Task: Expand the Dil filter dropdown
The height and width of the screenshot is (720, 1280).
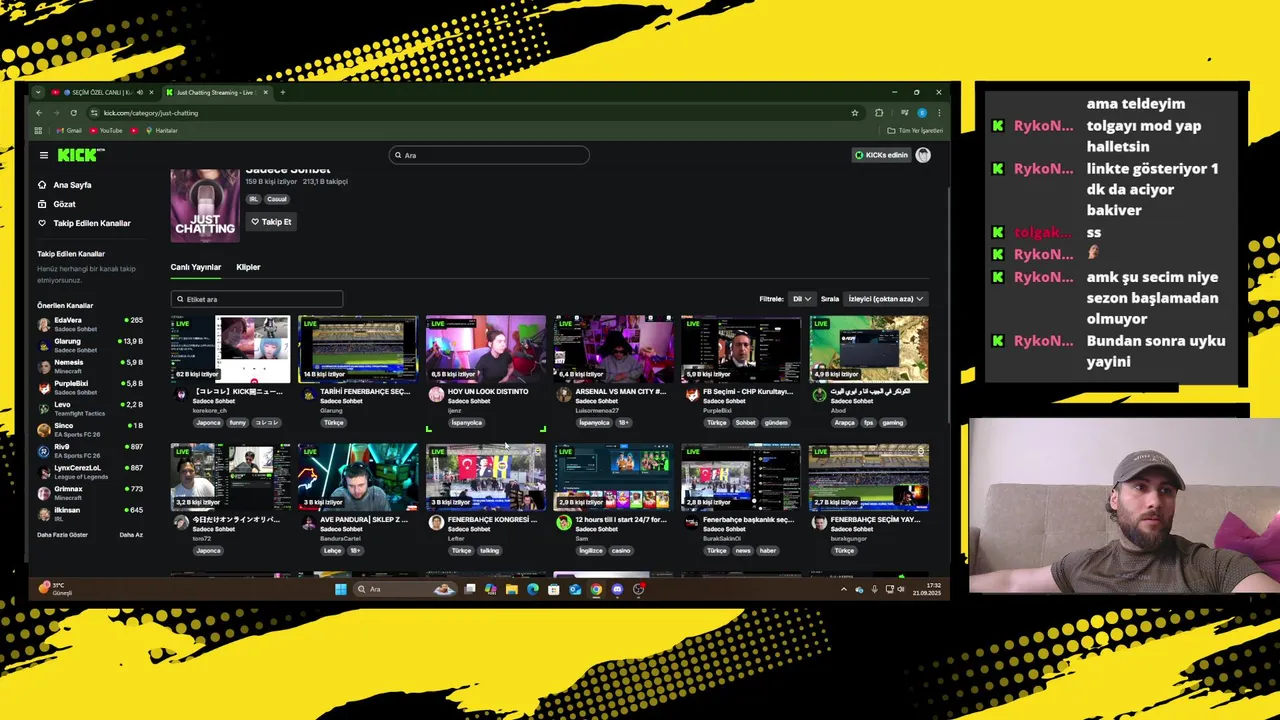Action: (802, 299)
